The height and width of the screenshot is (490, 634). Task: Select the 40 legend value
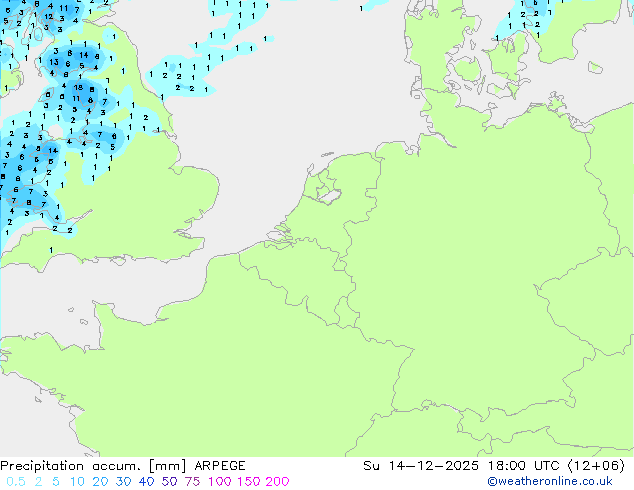pyautogui.click(x=146, y=482)
